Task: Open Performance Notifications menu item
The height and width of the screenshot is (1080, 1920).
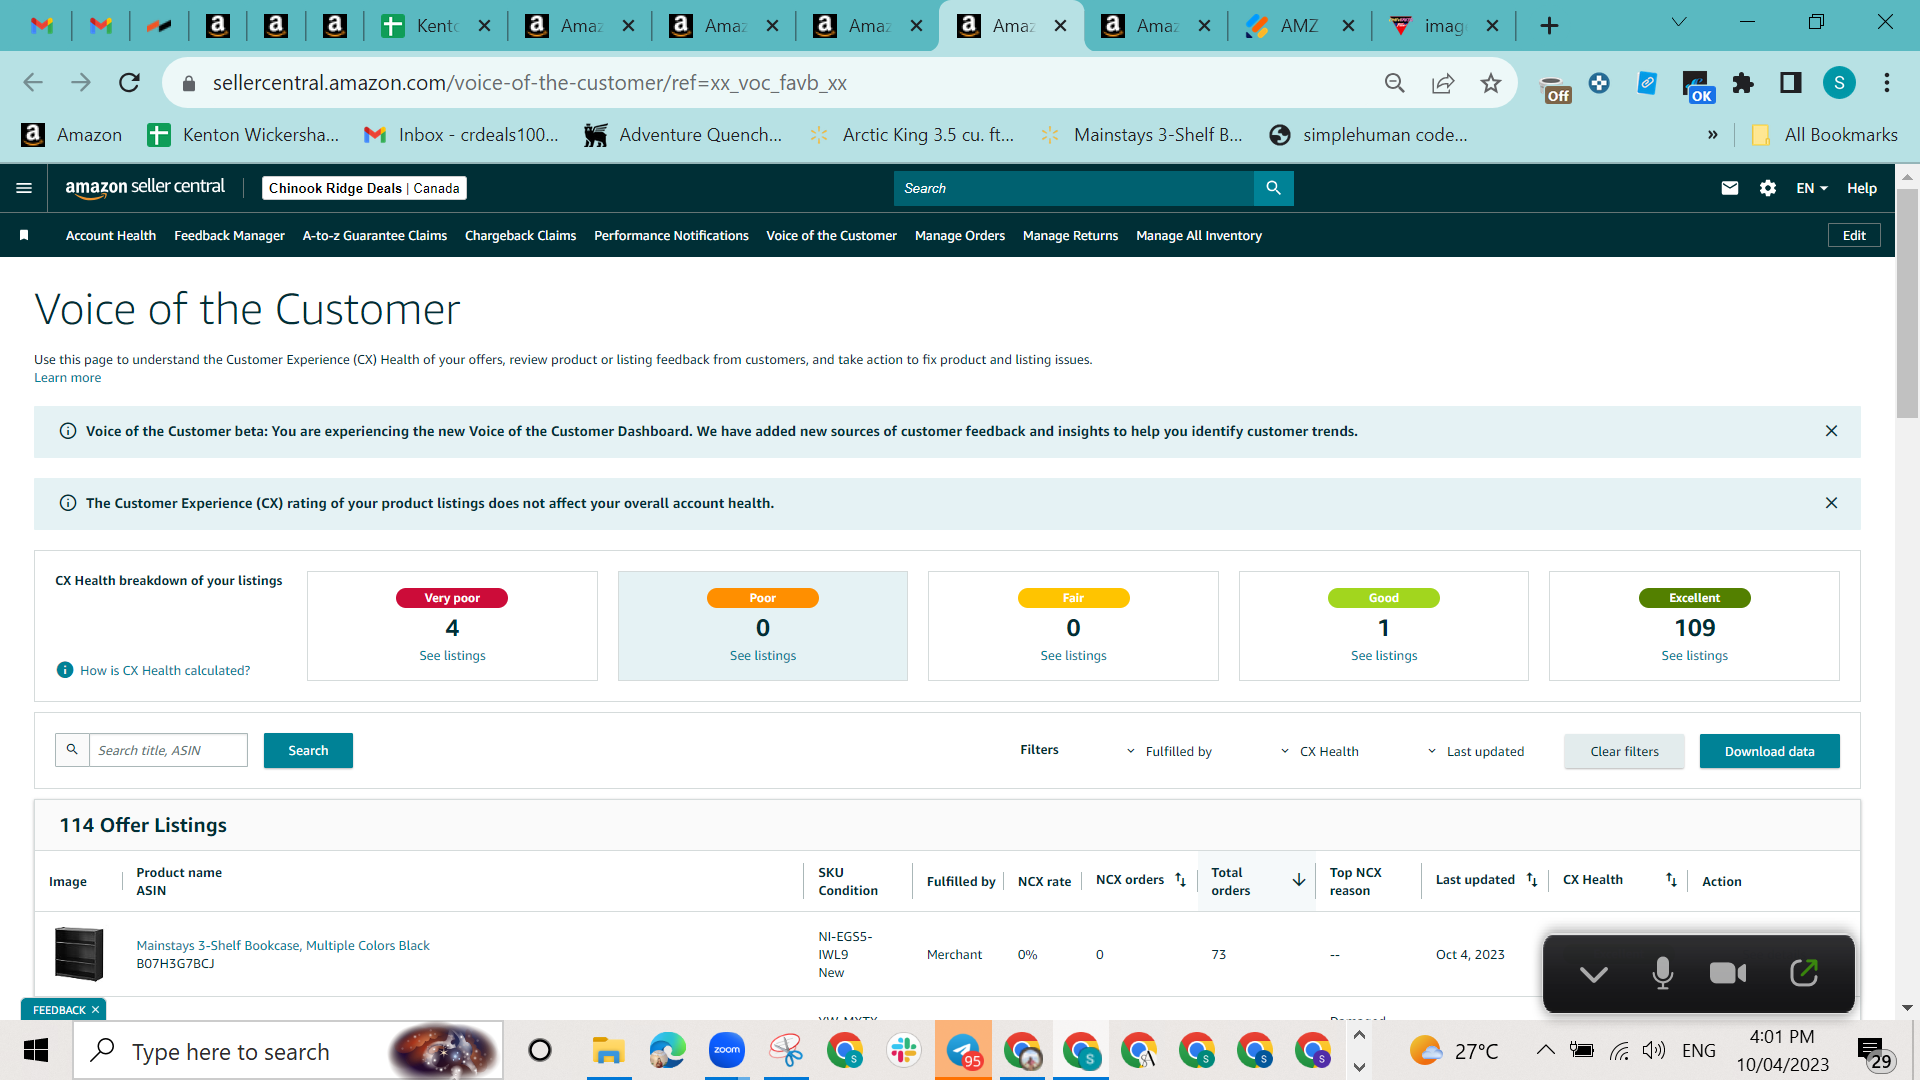Action: [x=671, y=235]
